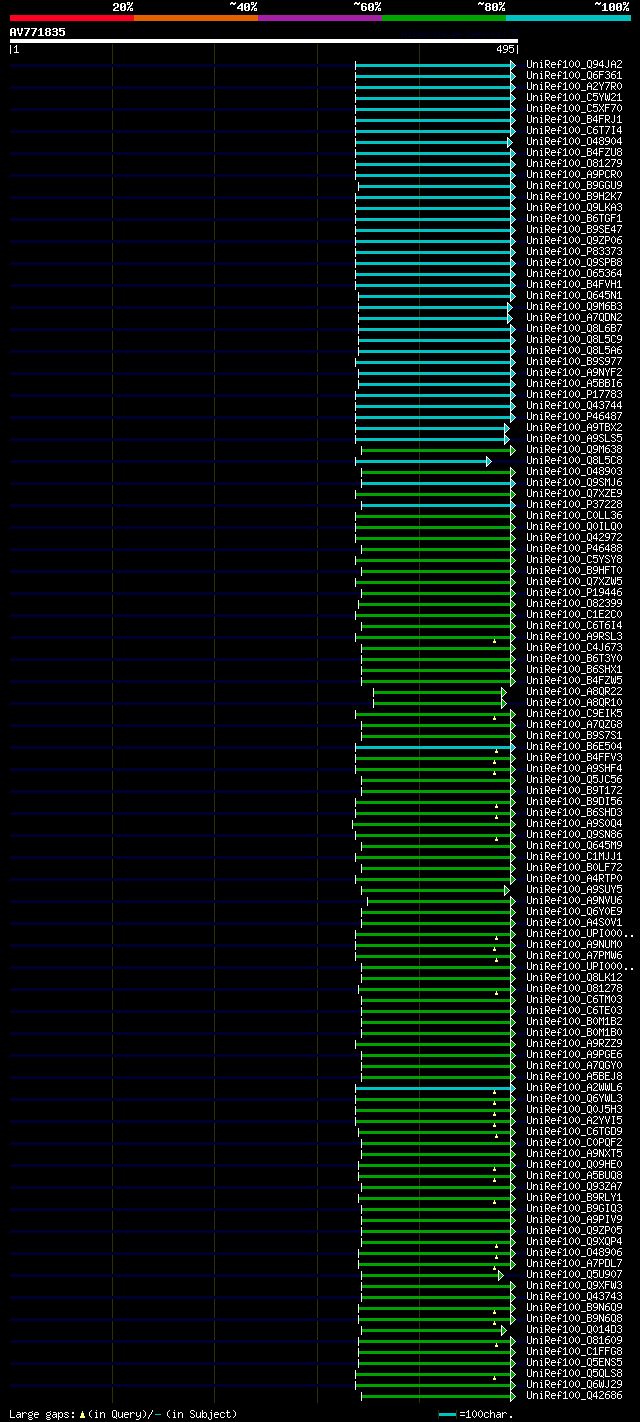Click the cyan ~100% identity legend segment
This screenshot has width=640, height=1422.
click(x=568, y=18)
